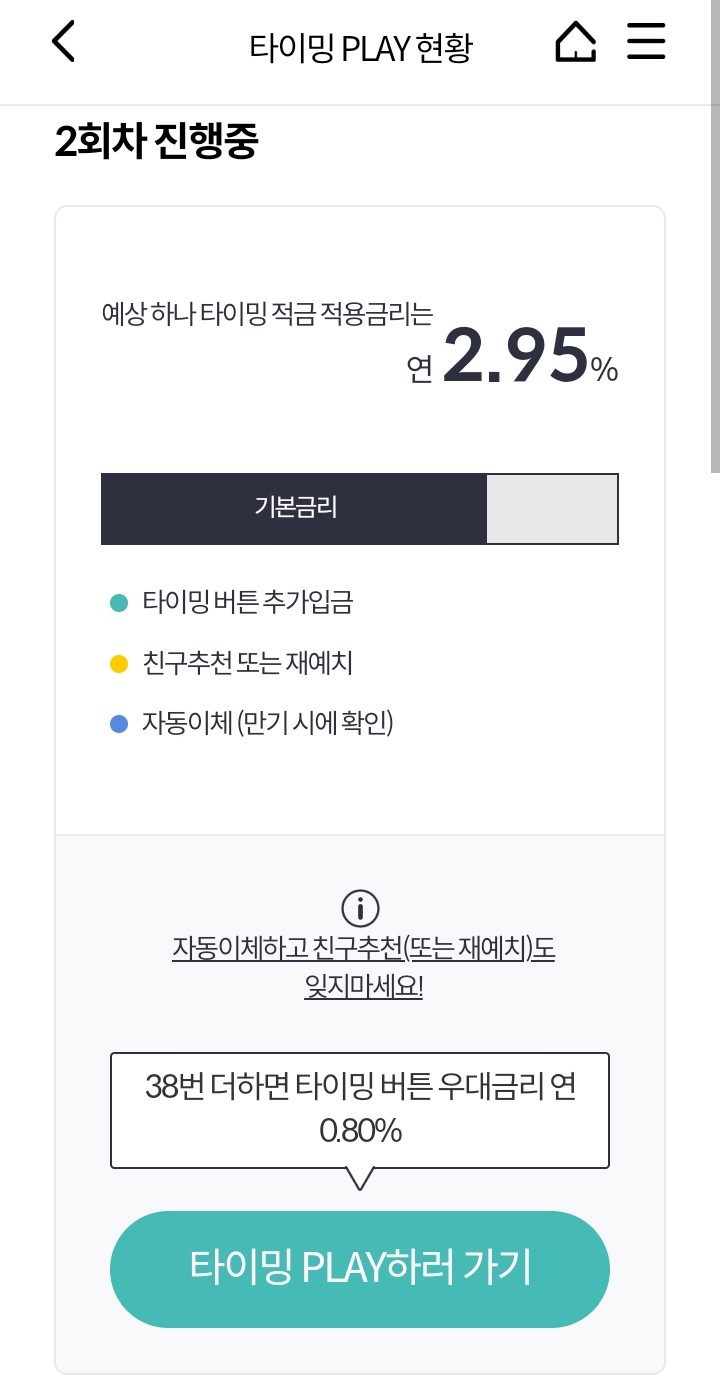Tap the 연 2.95% interest rate figure
The height and width of the screenshot is (1392, 720).
(x=514, y=358)
